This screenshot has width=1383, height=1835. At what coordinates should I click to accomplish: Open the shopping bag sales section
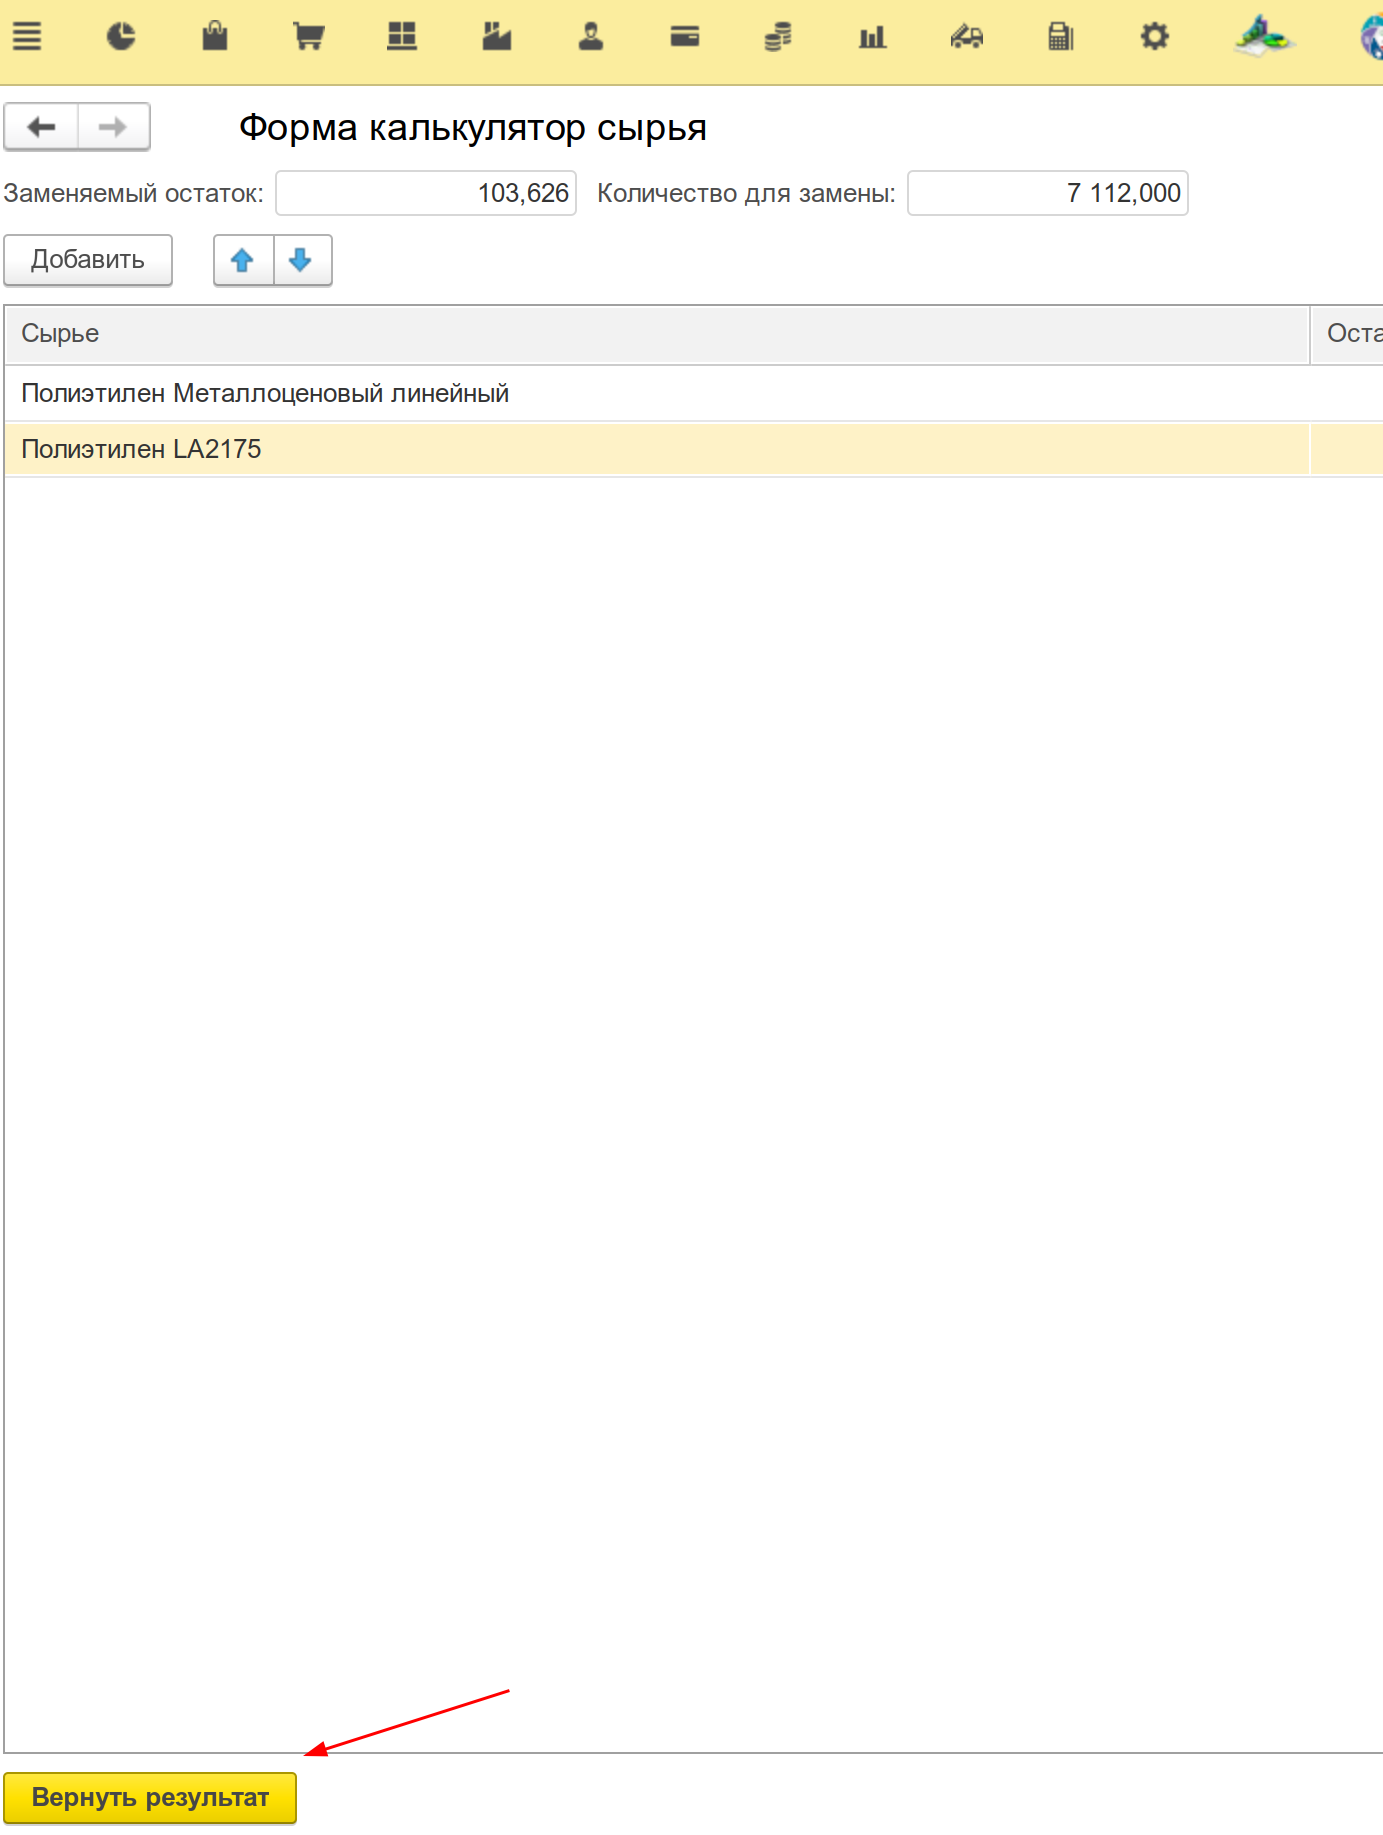(x=215, y=37)
